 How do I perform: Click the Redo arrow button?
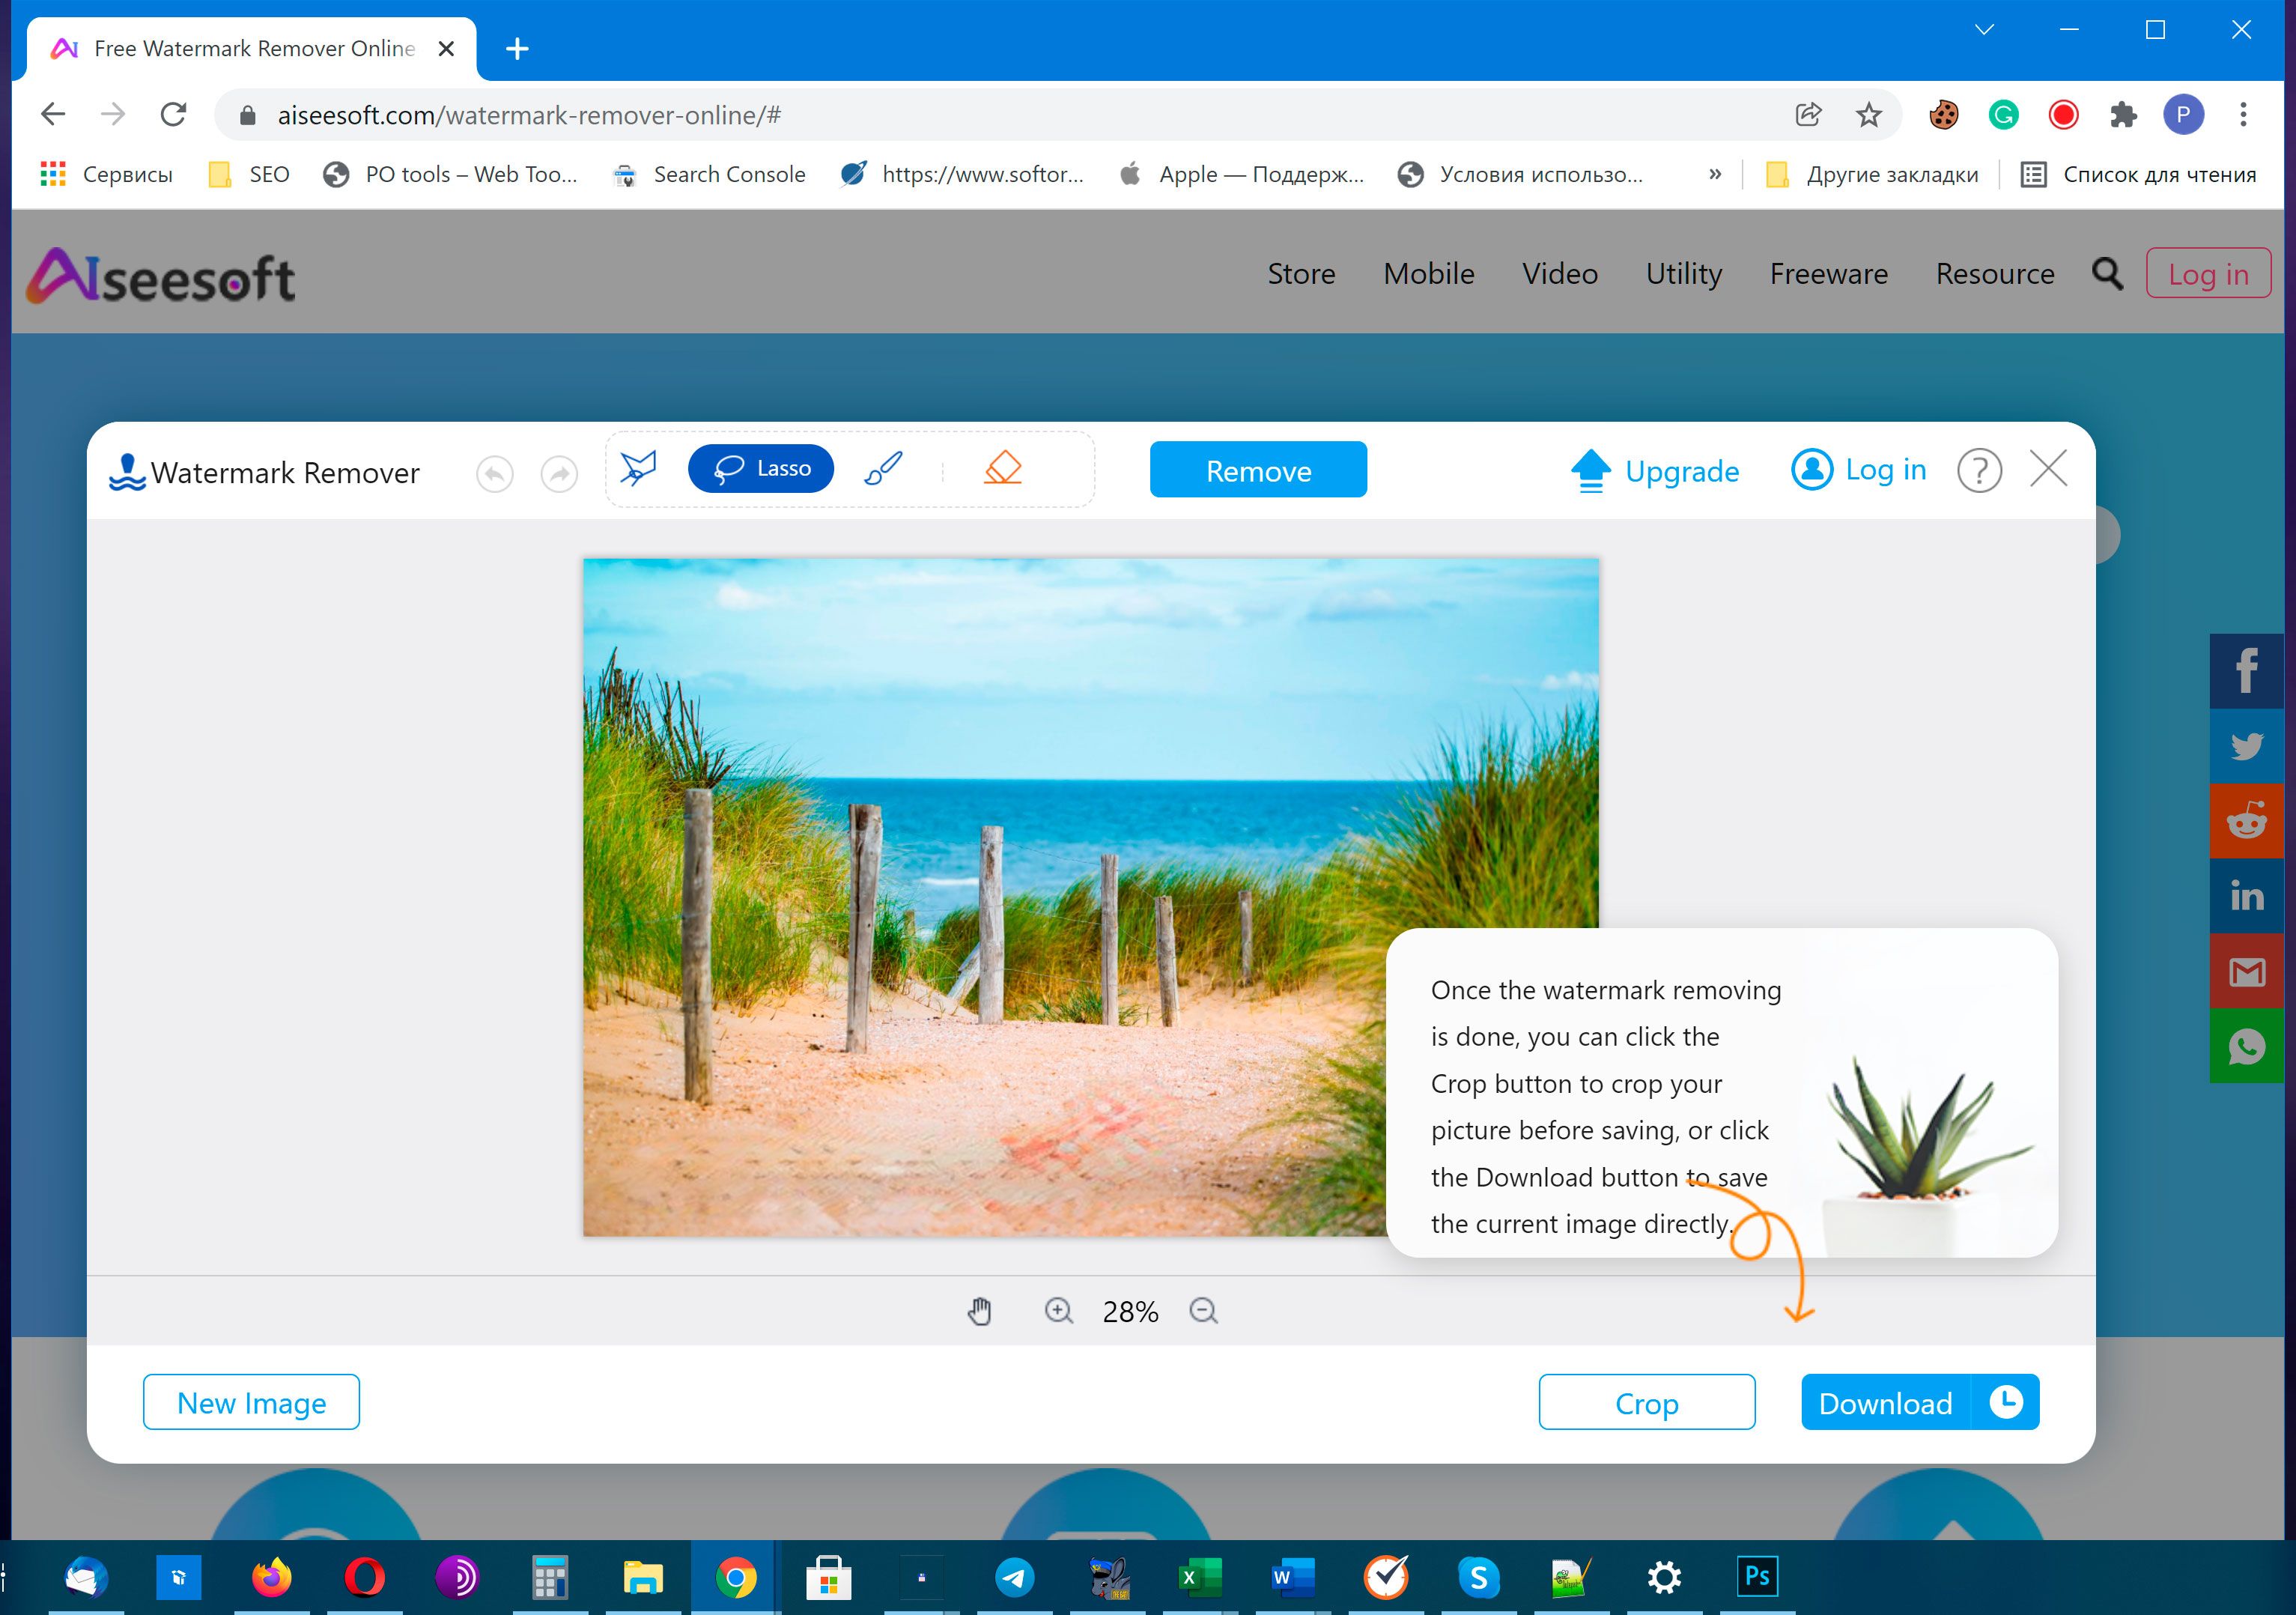click(x=559, y=470)
